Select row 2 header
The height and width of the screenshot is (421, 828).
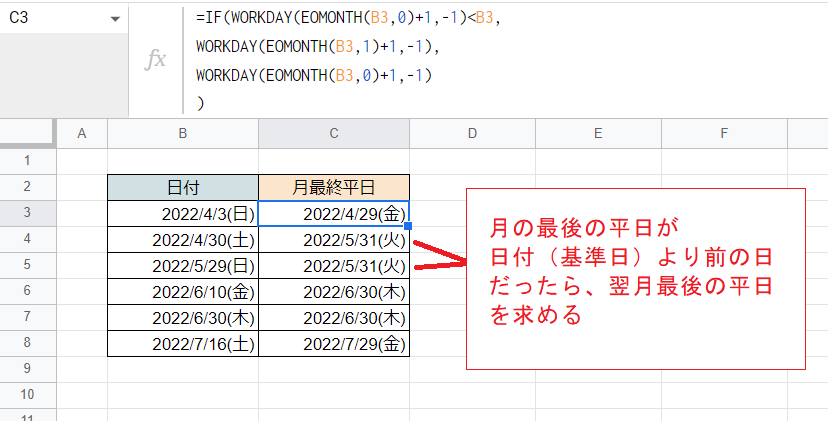pyautogui.click(x=27, y=187)
